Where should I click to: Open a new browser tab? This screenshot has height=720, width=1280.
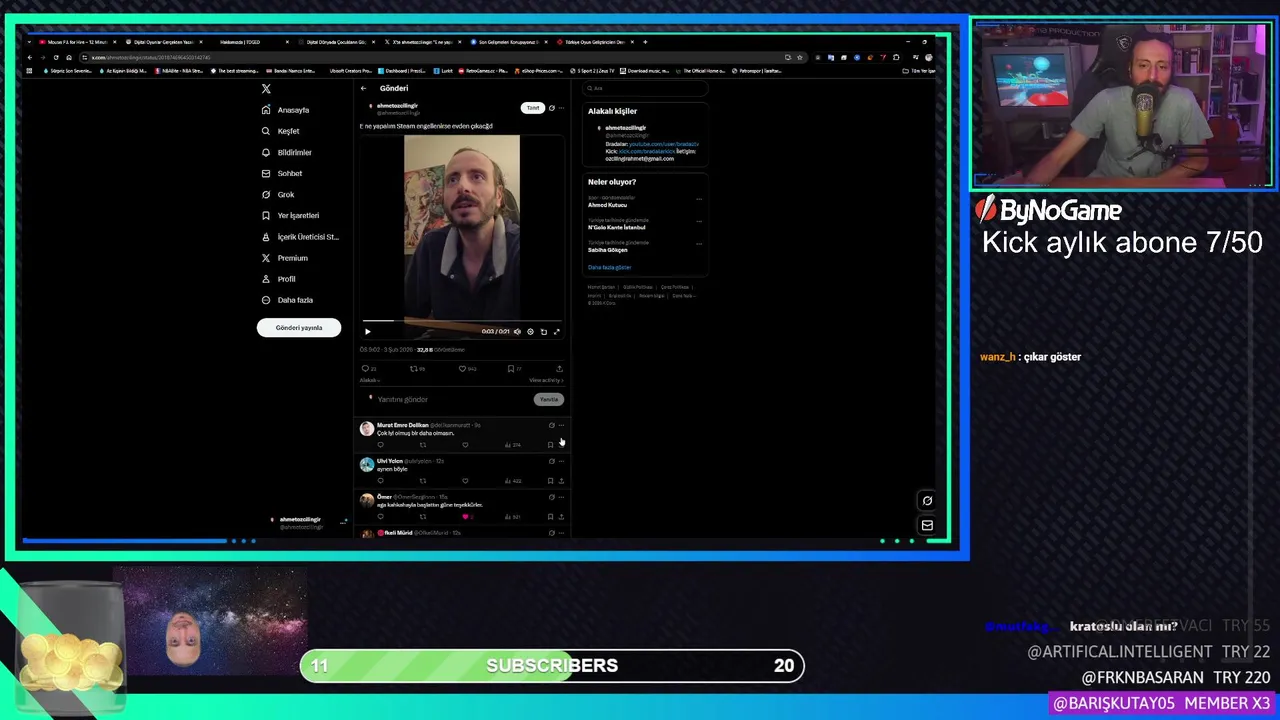click(x=645, y=42)
